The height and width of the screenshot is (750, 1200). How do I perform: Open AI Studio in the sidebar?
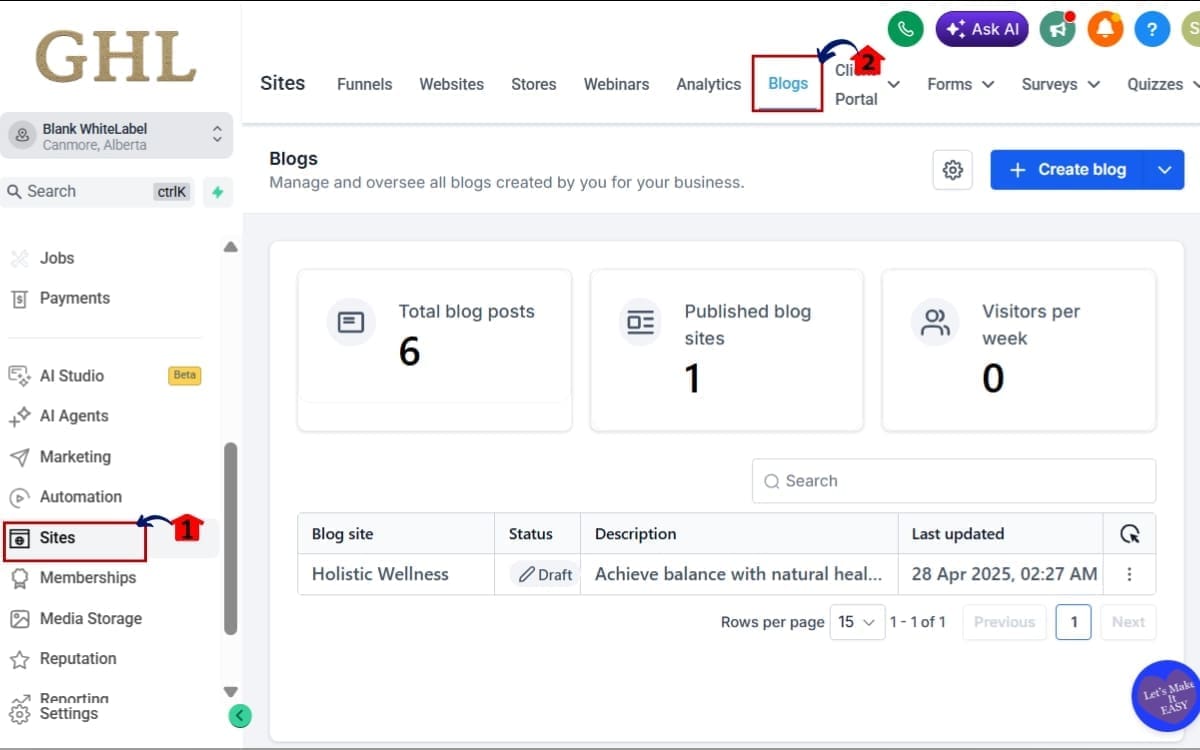72,376
